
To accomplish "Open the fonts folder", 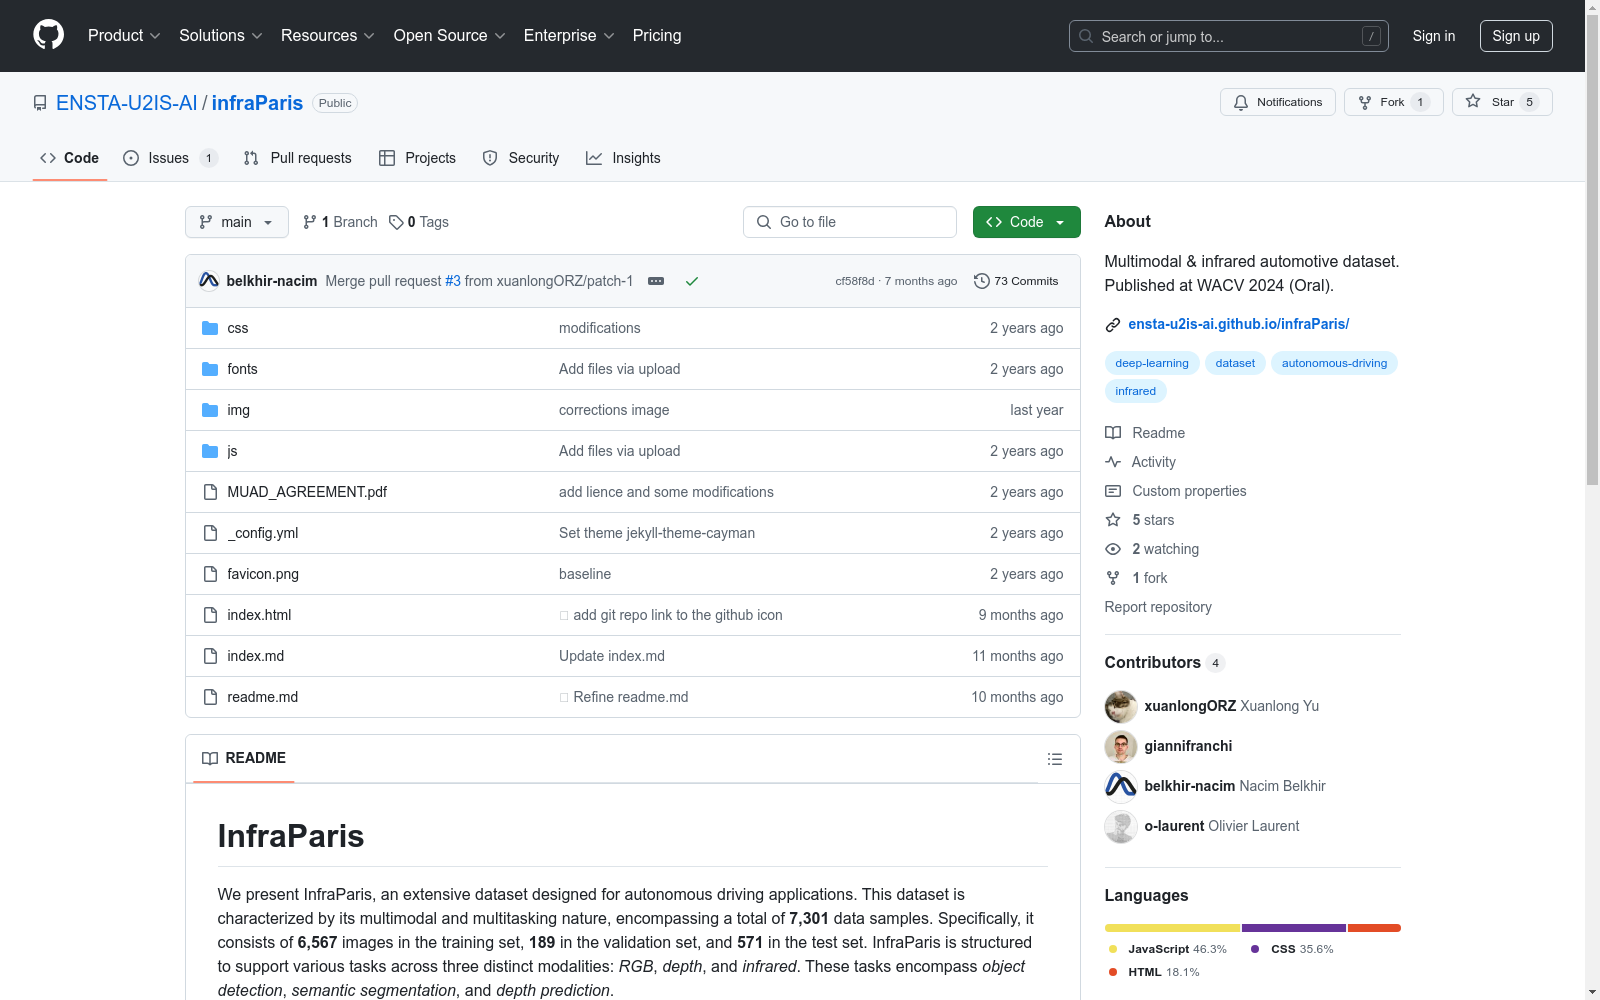I will (242, 369).
